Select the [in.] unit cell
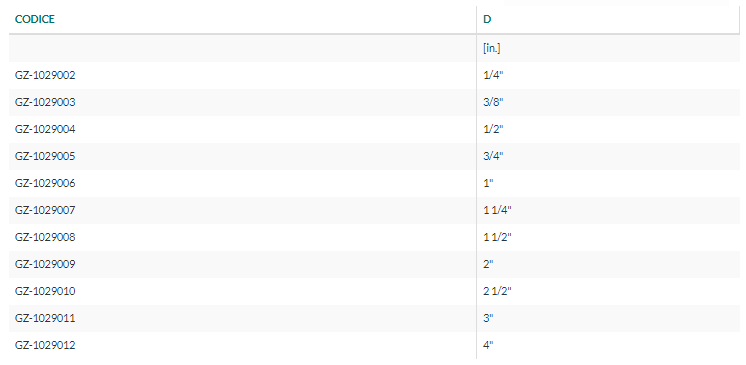The height and width of the screenshot is (365, 746). pos(492,48)
